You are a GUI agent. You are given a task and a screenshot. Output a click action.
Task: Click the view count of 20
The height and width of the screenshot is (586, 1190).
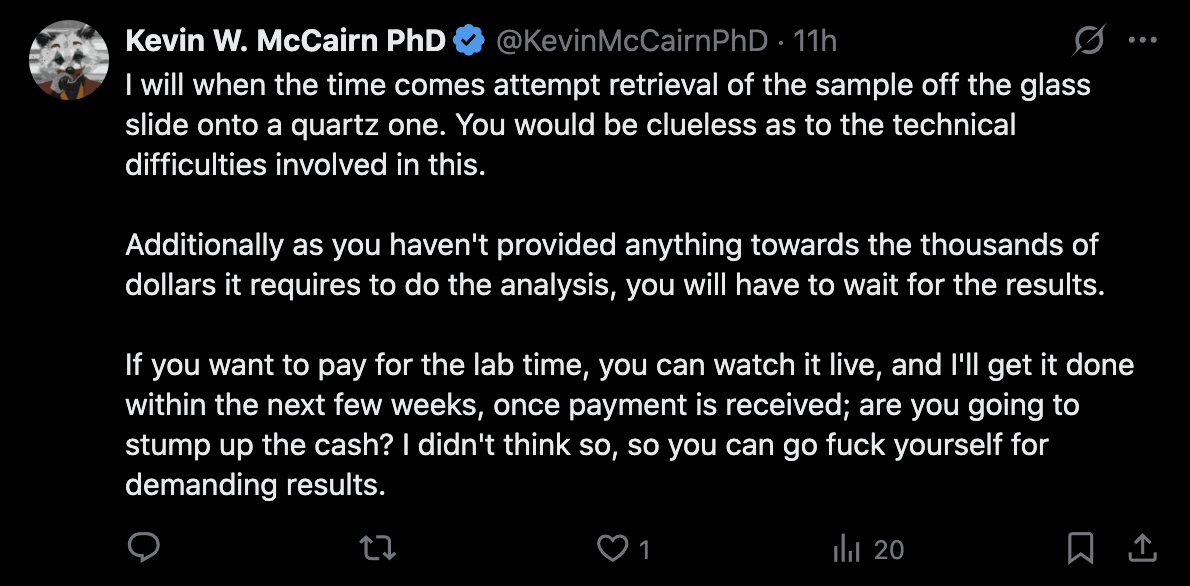coord(888,548)
